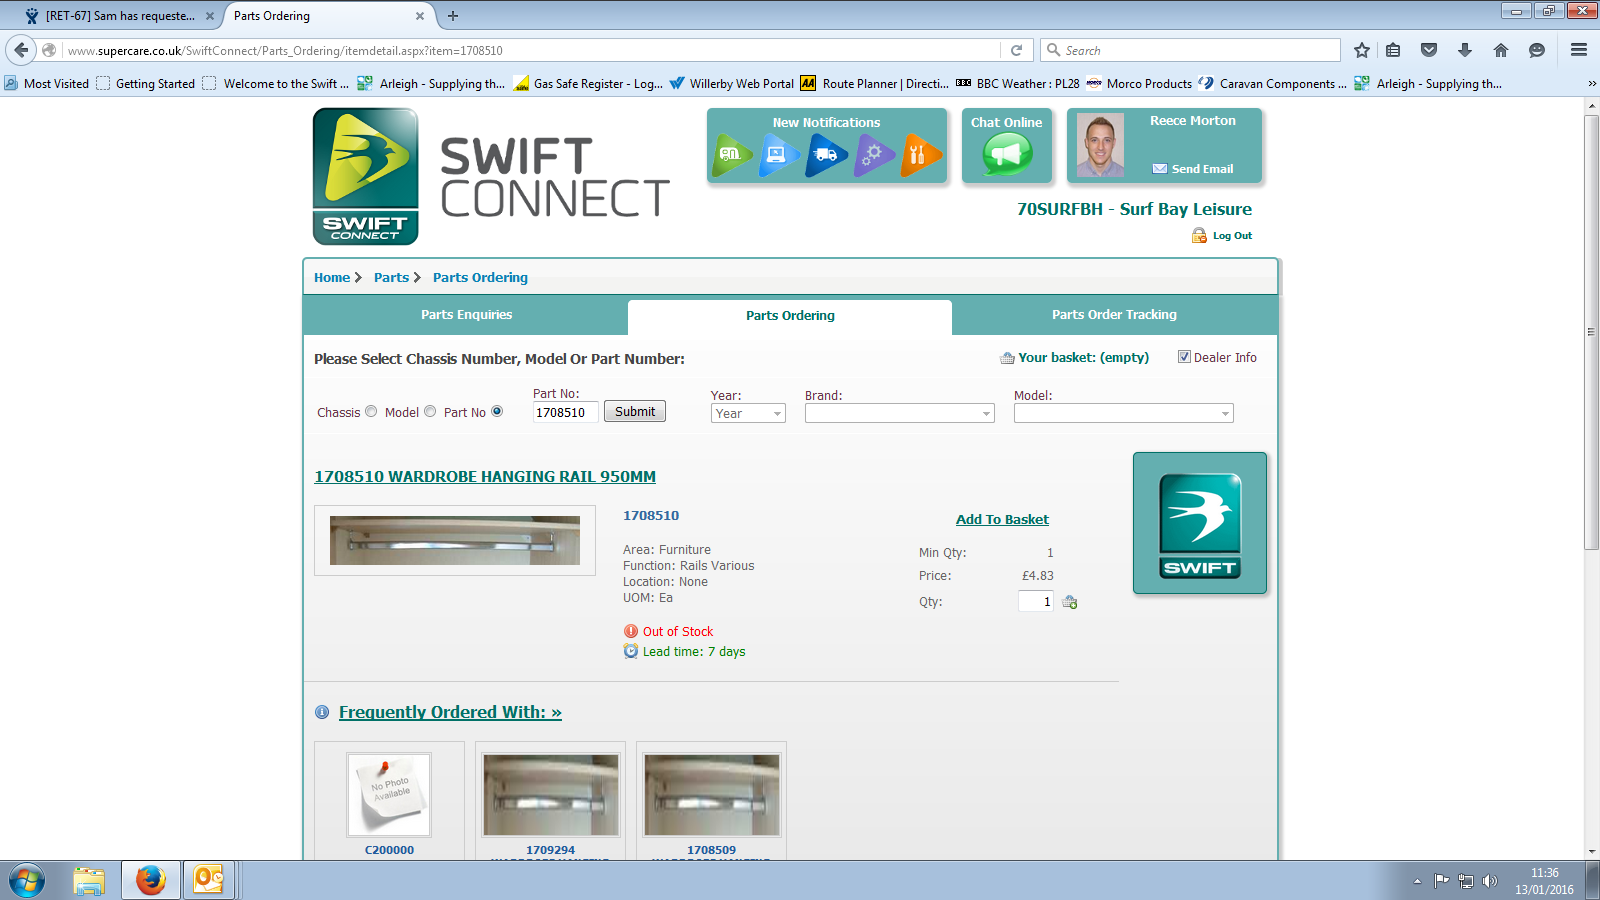Open the Route Planner bookmark
The image size is (1600, 900).
(874, 84)
